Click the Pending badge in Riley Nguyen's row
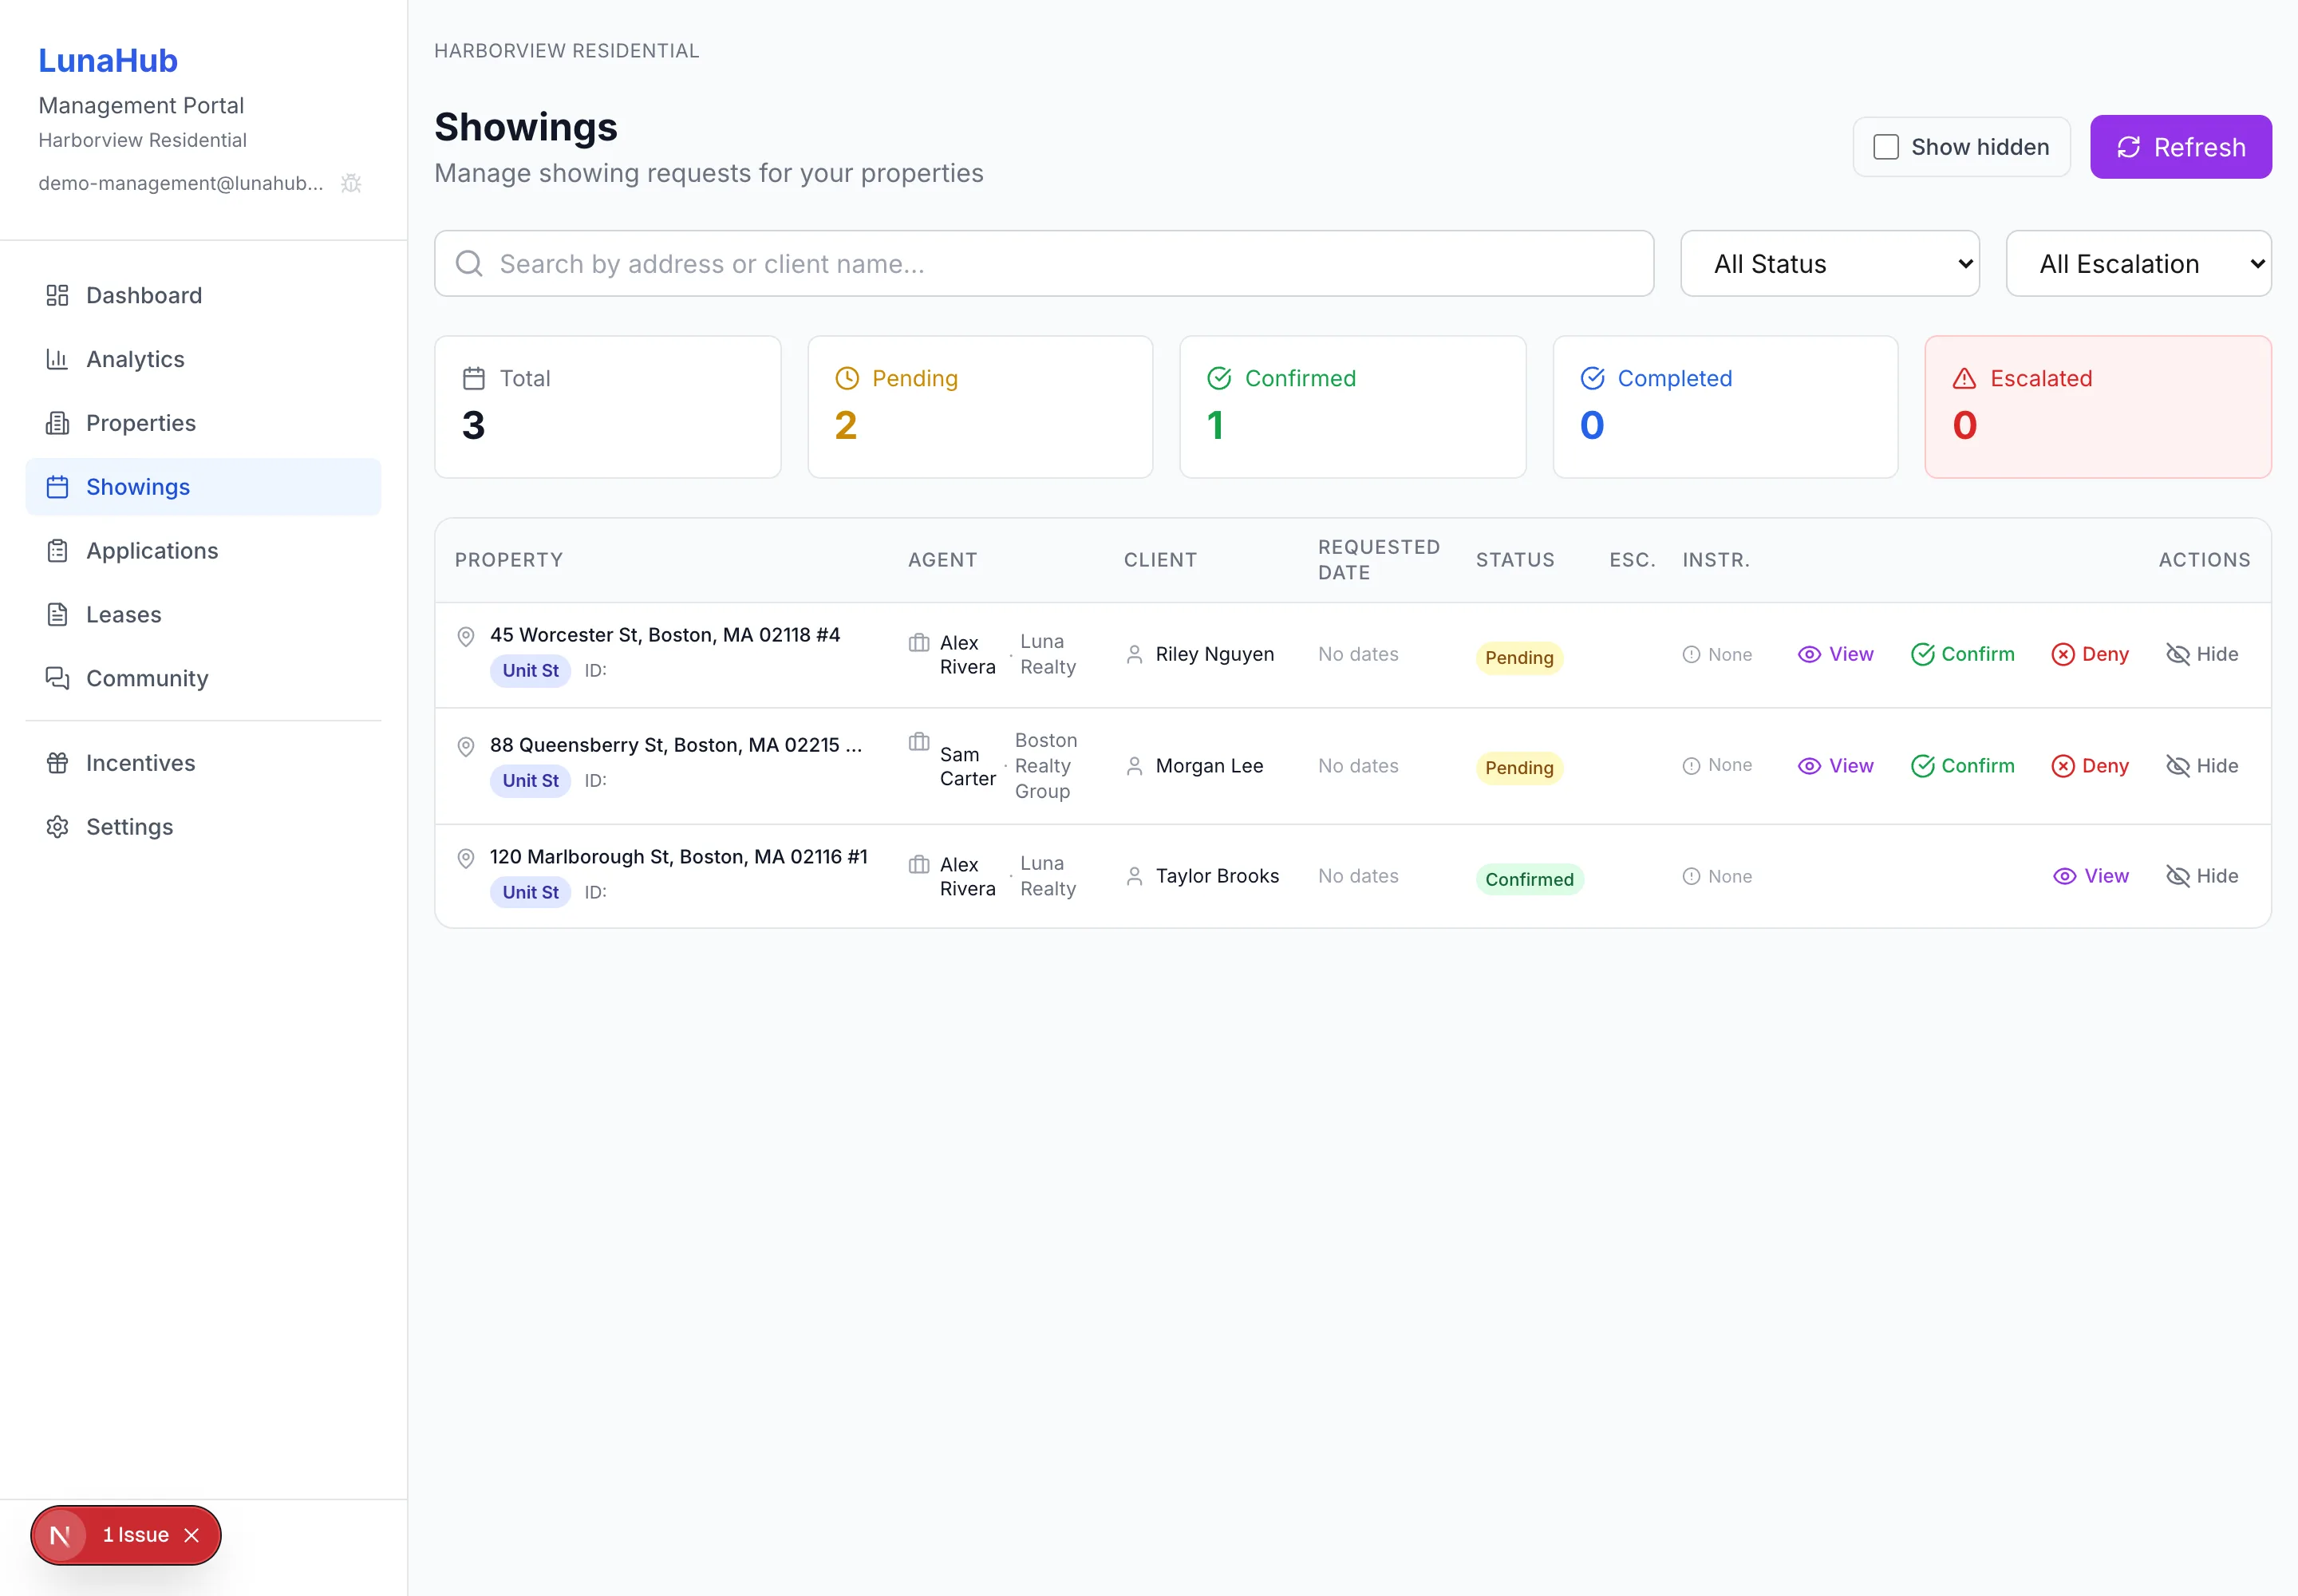Viewport: 2298px width, 1596px height. click(1519, 657)
